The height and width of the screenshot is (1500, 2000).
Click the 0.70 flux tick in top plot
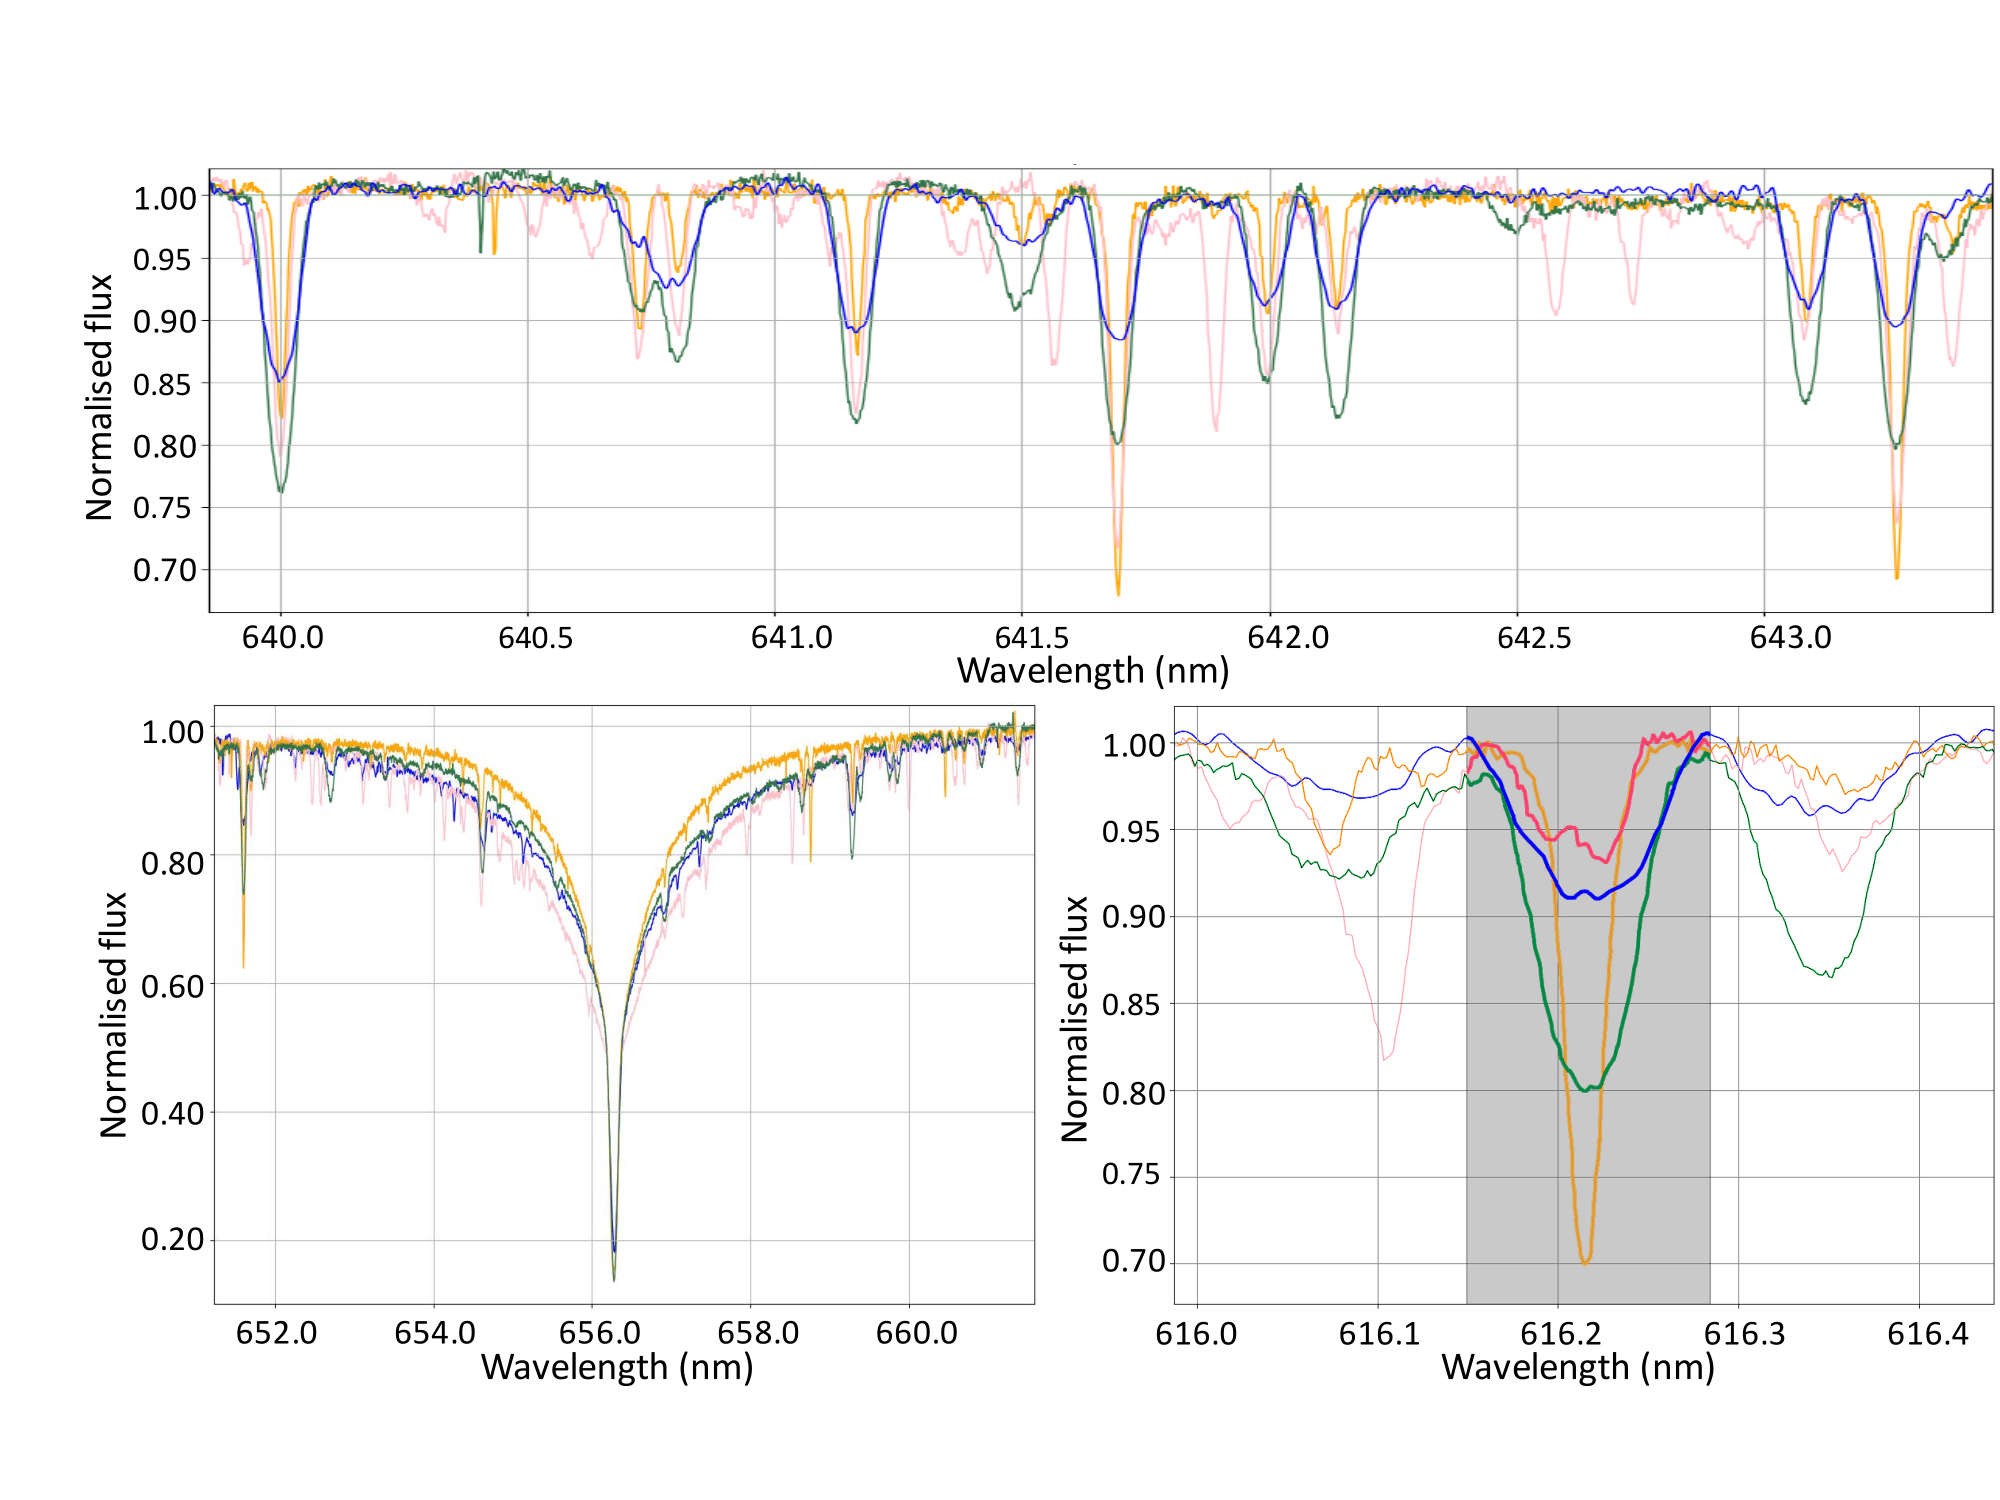[x=164, y=570]
